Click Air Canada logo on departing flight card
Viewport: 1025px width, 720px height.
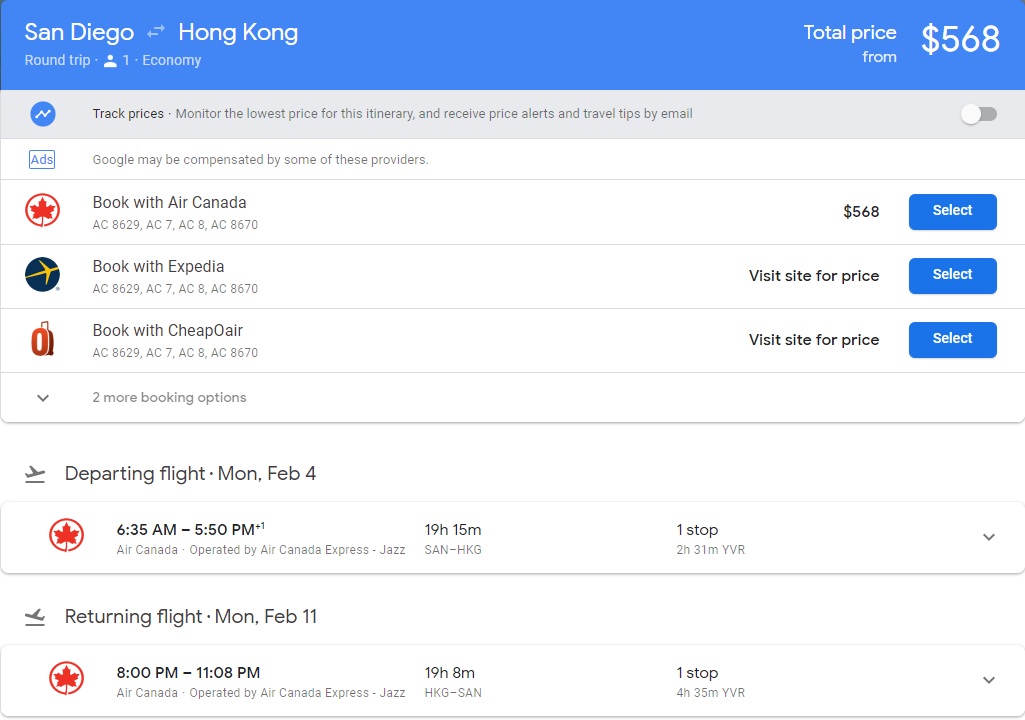click(x=67, y=537)
